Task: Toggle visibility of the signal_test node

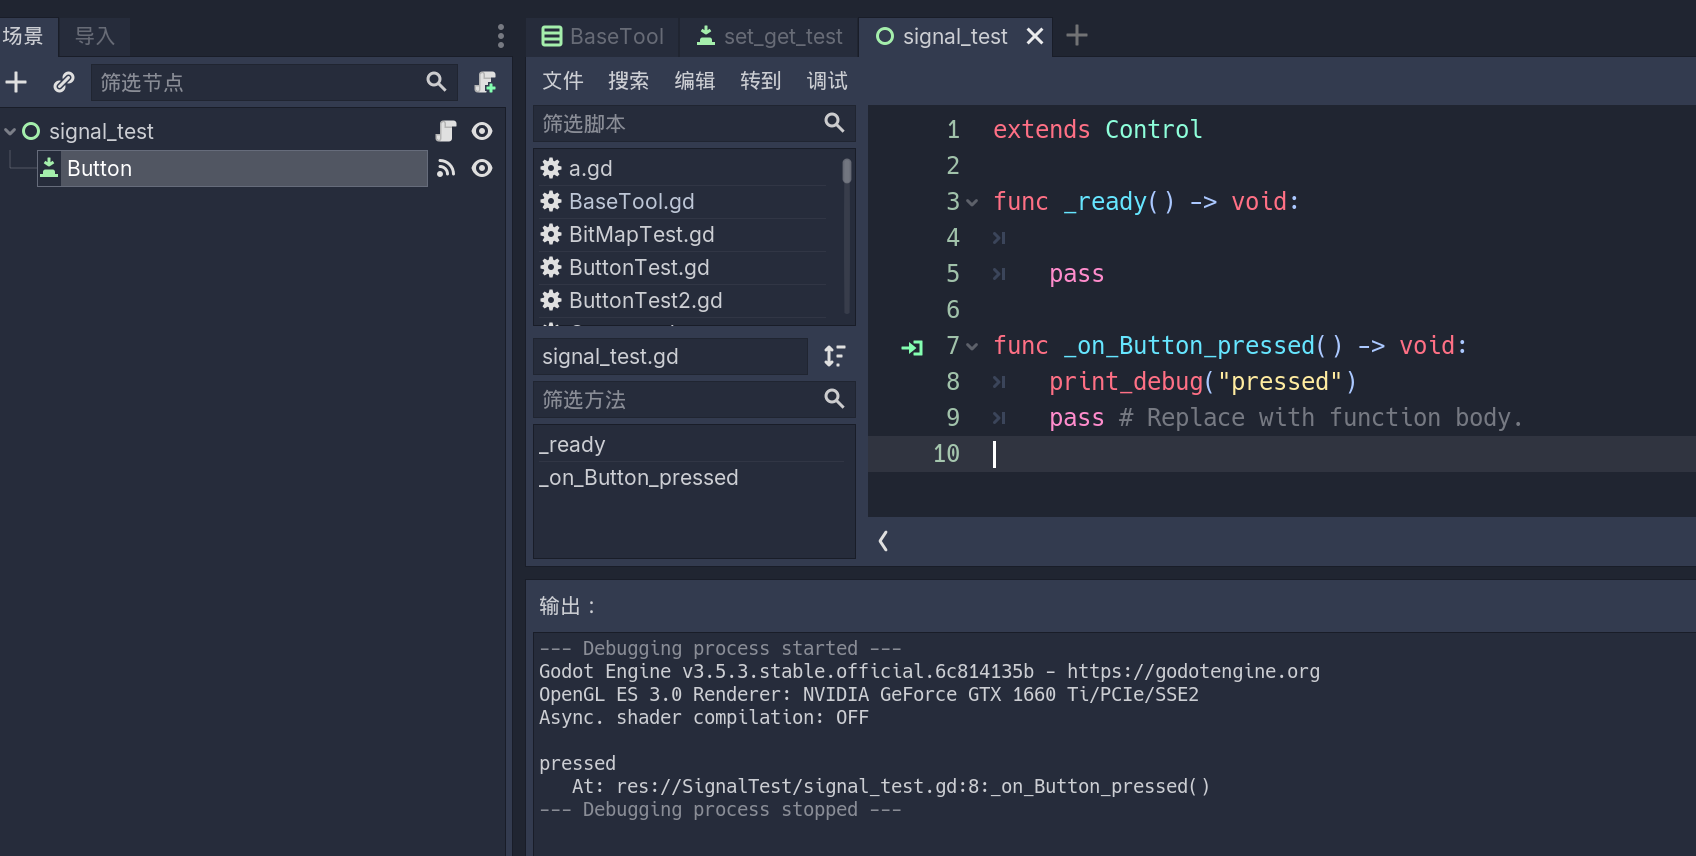Action: (482, 131)
